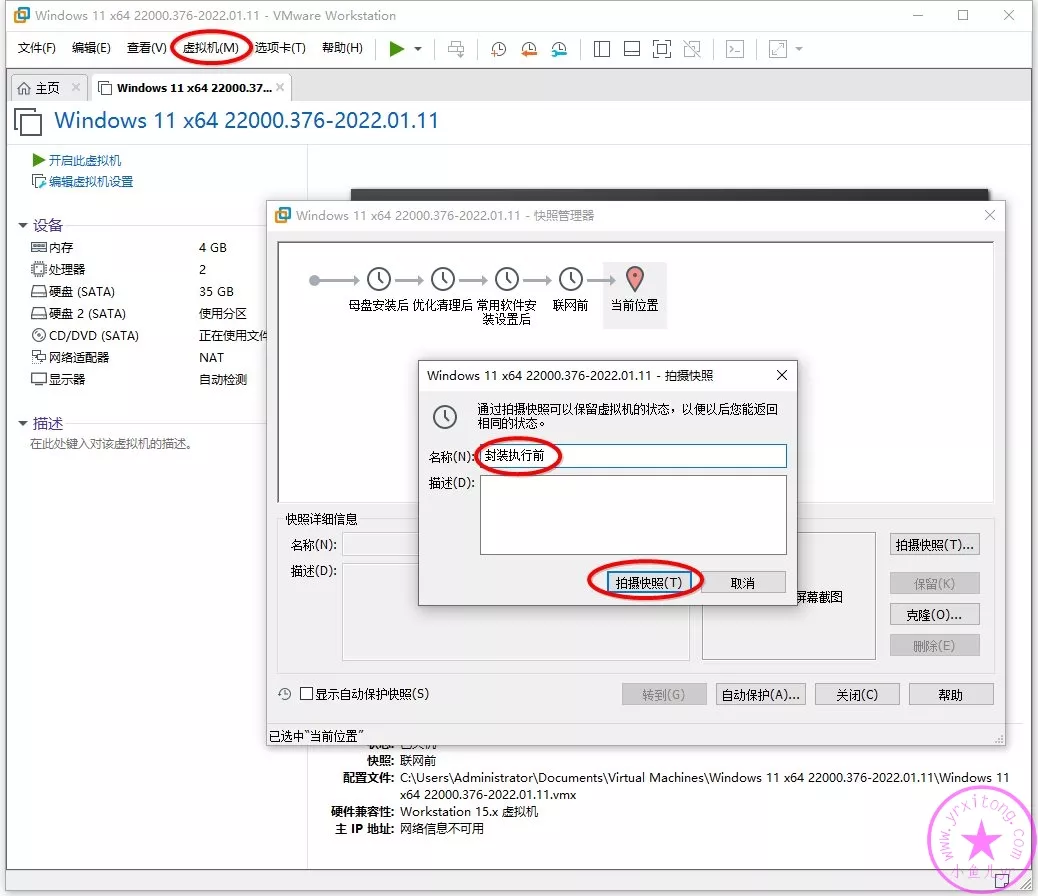1038x896 pixels.
Task: Click the take snapshot toolbar icon
Action: point(498,49)
